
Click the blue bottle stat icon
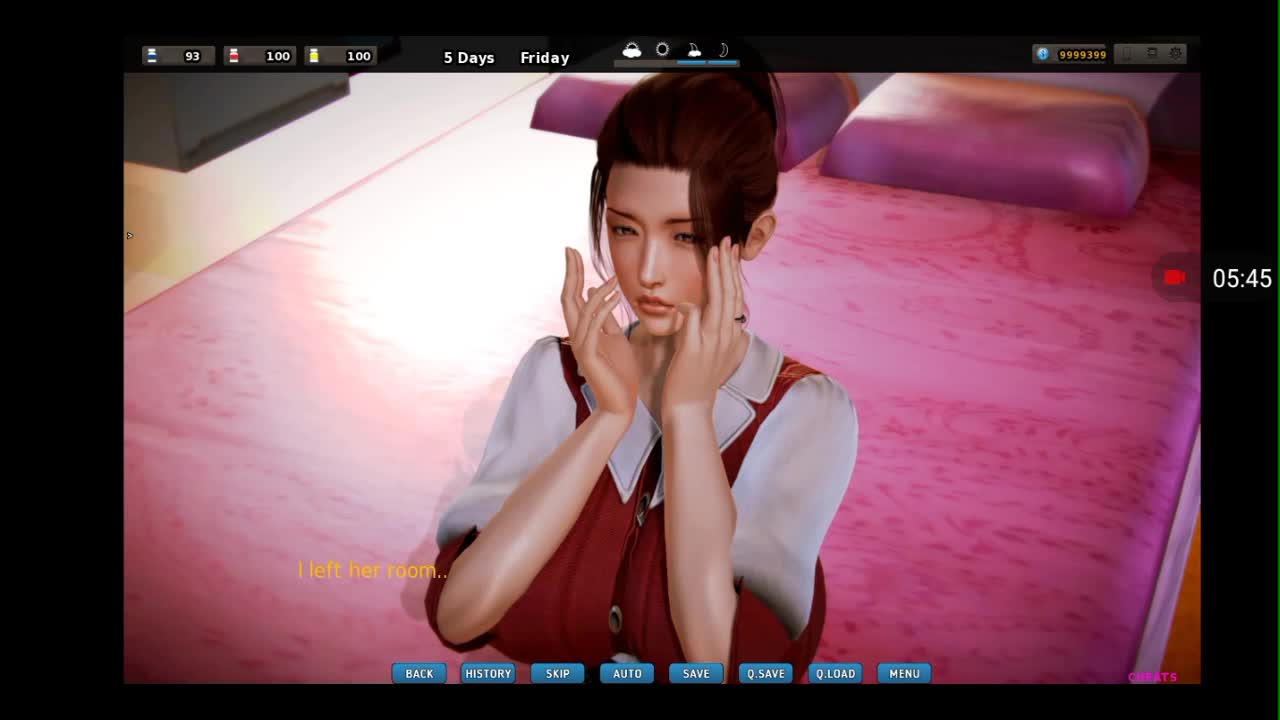pos(152,56)
